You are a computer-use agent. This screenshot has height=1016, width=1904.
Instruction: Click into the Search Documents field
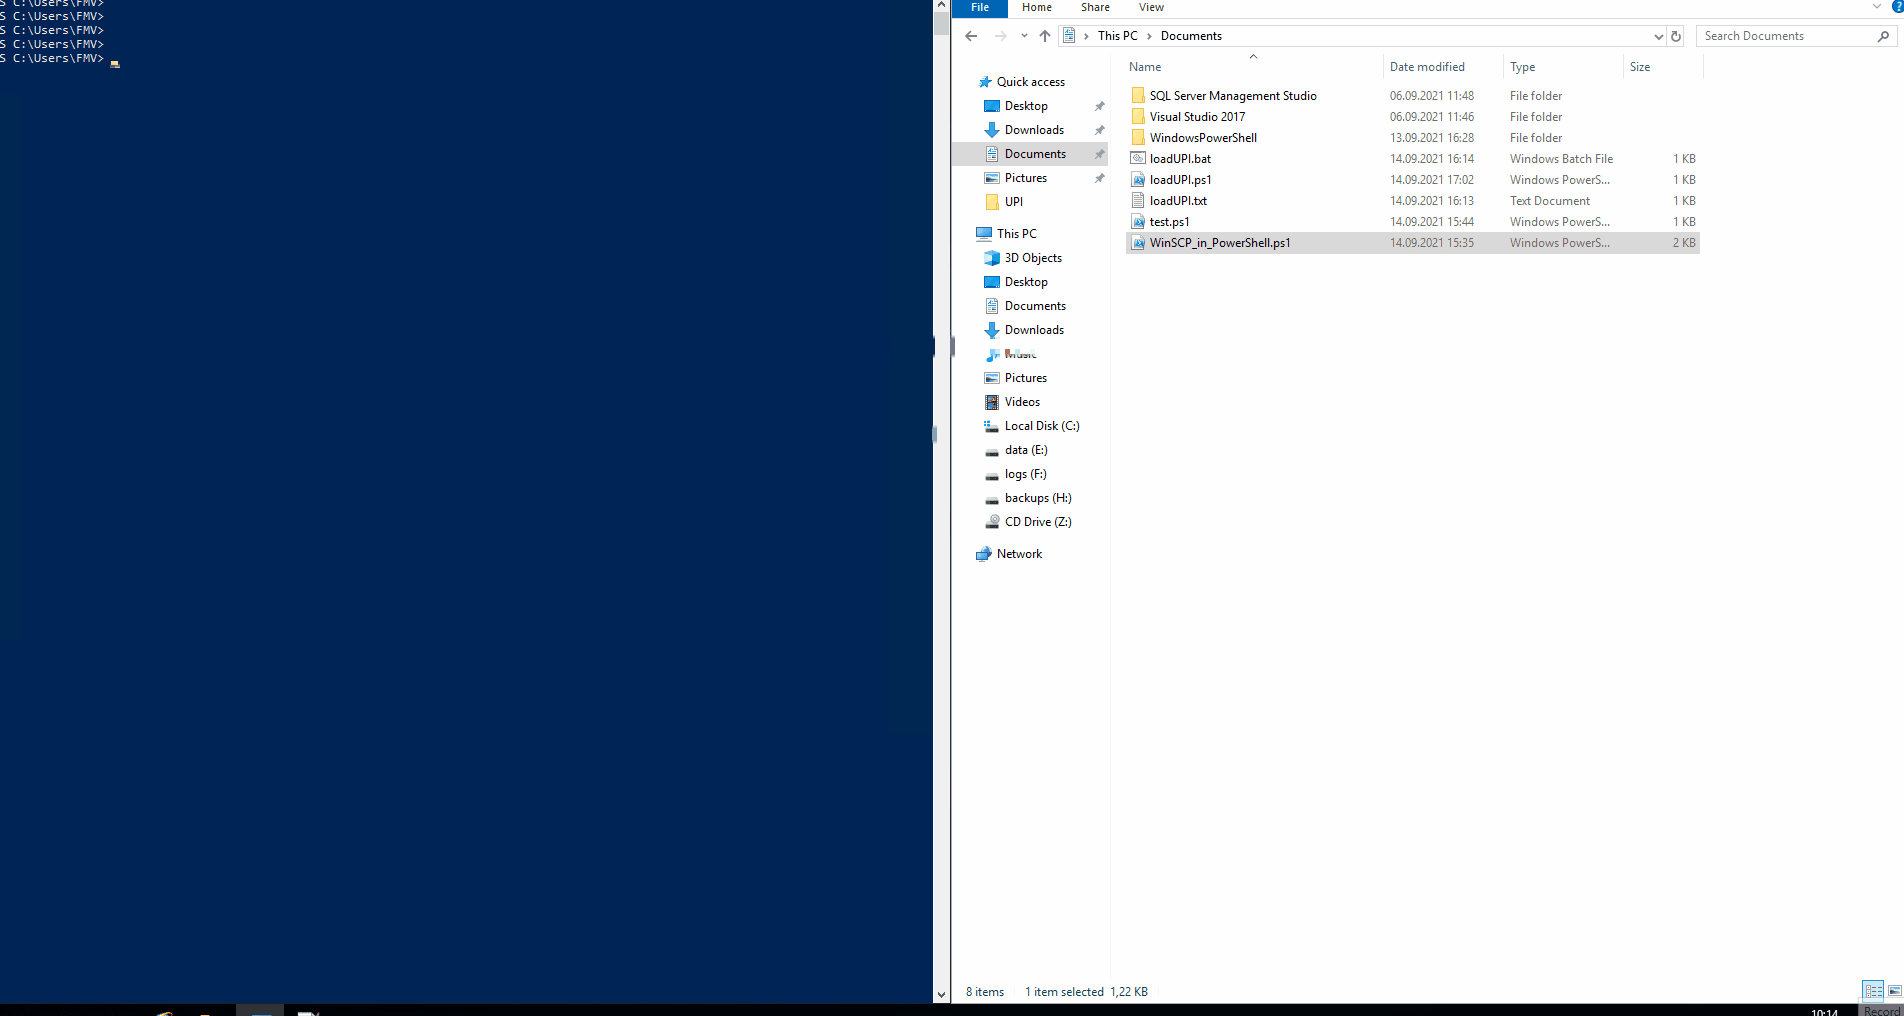click(x=1785, y=36)
